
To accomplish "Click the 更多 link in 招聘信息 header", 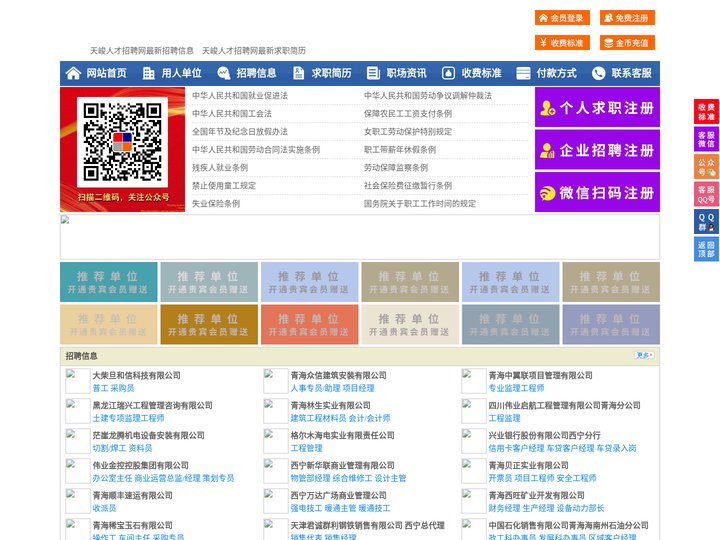I will pos(644,355).
